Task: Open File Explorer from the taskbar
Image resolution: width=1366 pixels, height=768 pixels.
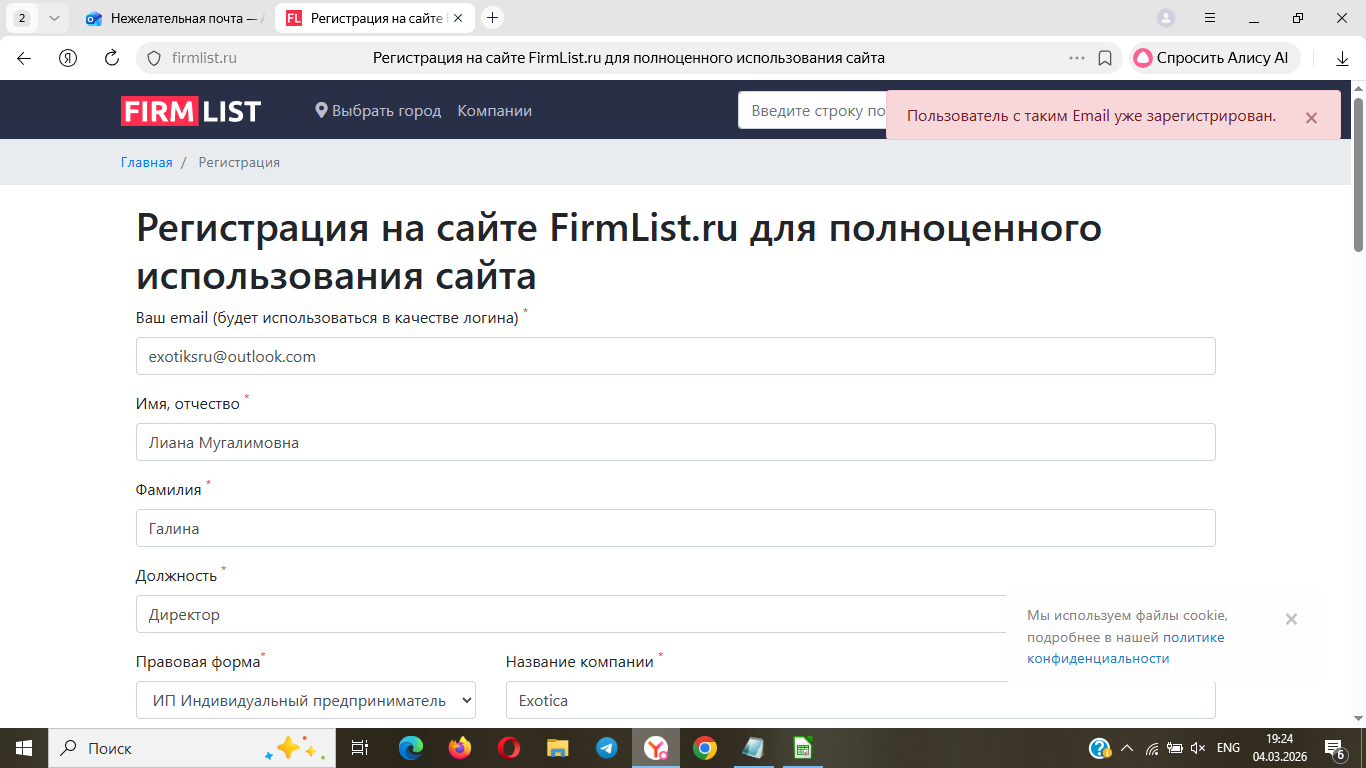Action: tap(558, 748)
